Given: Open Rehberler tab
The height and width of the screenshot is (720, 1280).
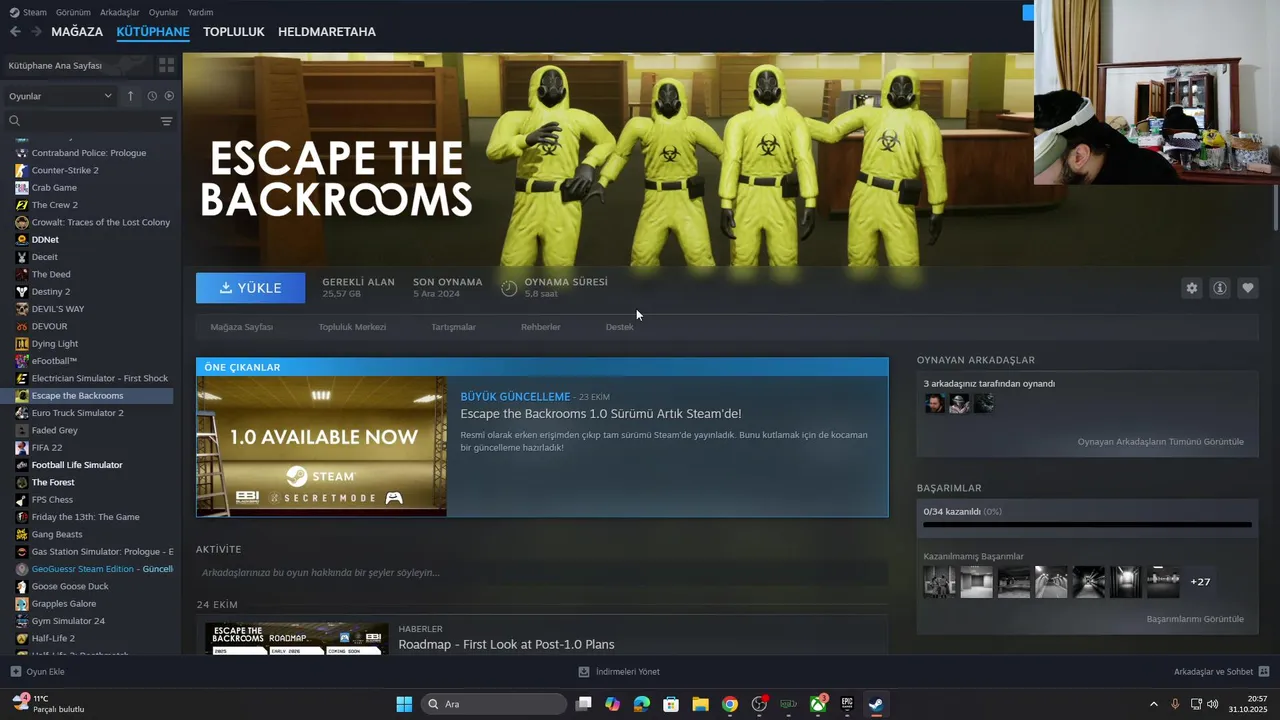Looking at the screenshot, I should pyautogui.click(x=540, y=327).
